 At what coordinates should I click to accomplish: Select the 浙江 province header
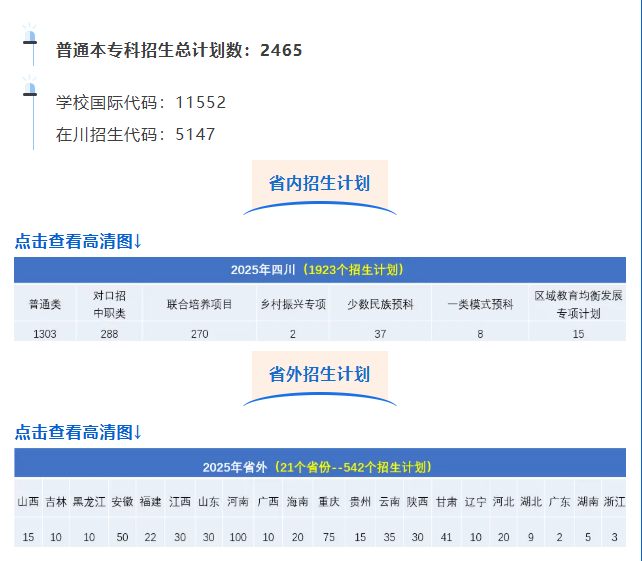coord(614,502)
